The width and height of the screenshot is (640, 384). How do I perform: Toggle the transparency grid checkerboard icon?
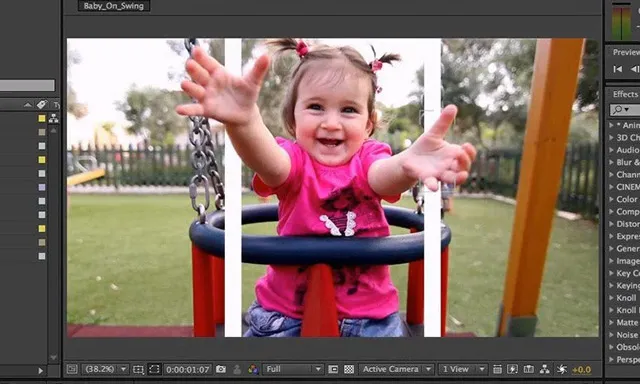click(349, 369)
